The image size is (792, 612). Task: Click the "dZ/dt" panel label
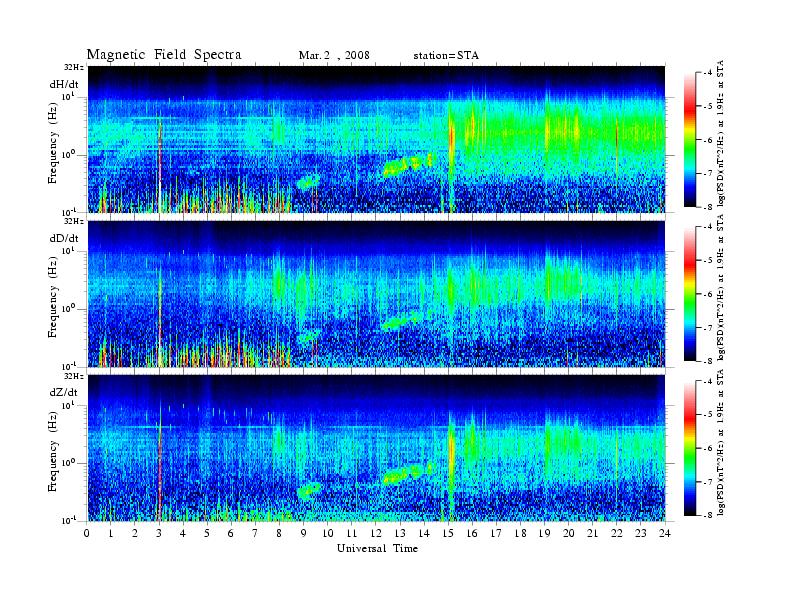point(64,392)
